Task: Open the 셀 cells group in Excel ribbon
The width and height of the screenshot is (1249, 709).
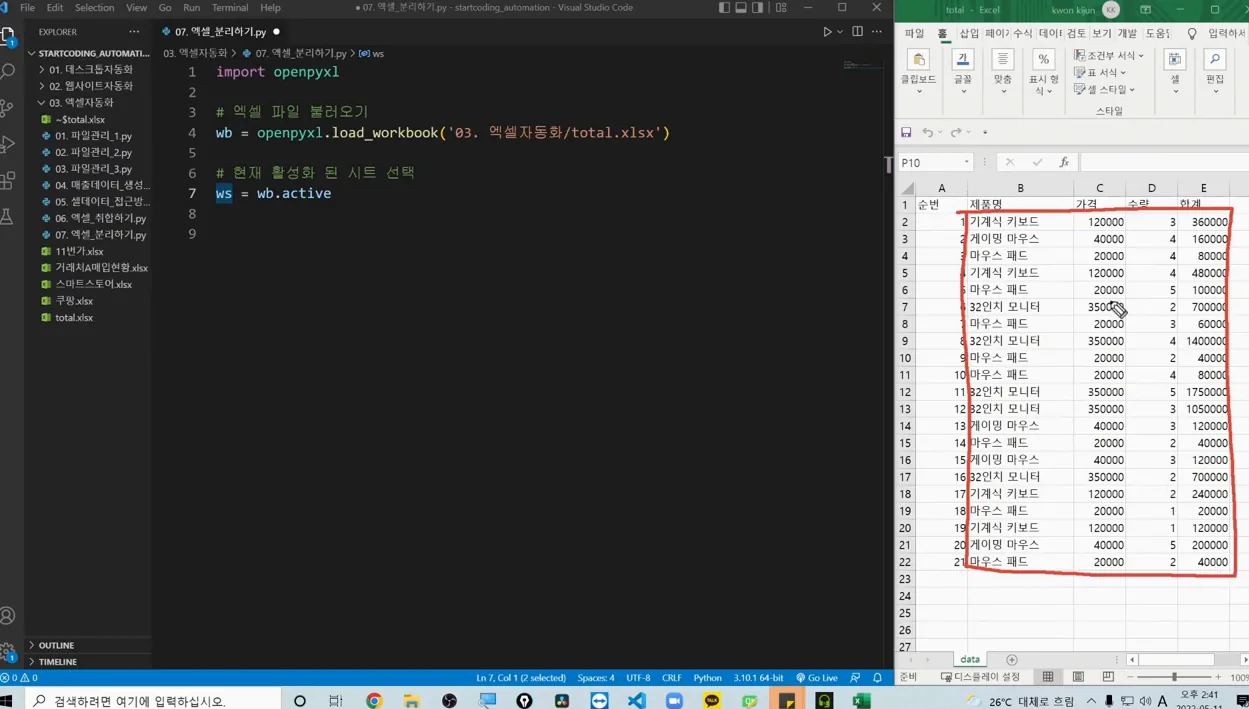Action: tap(1175, 72)
